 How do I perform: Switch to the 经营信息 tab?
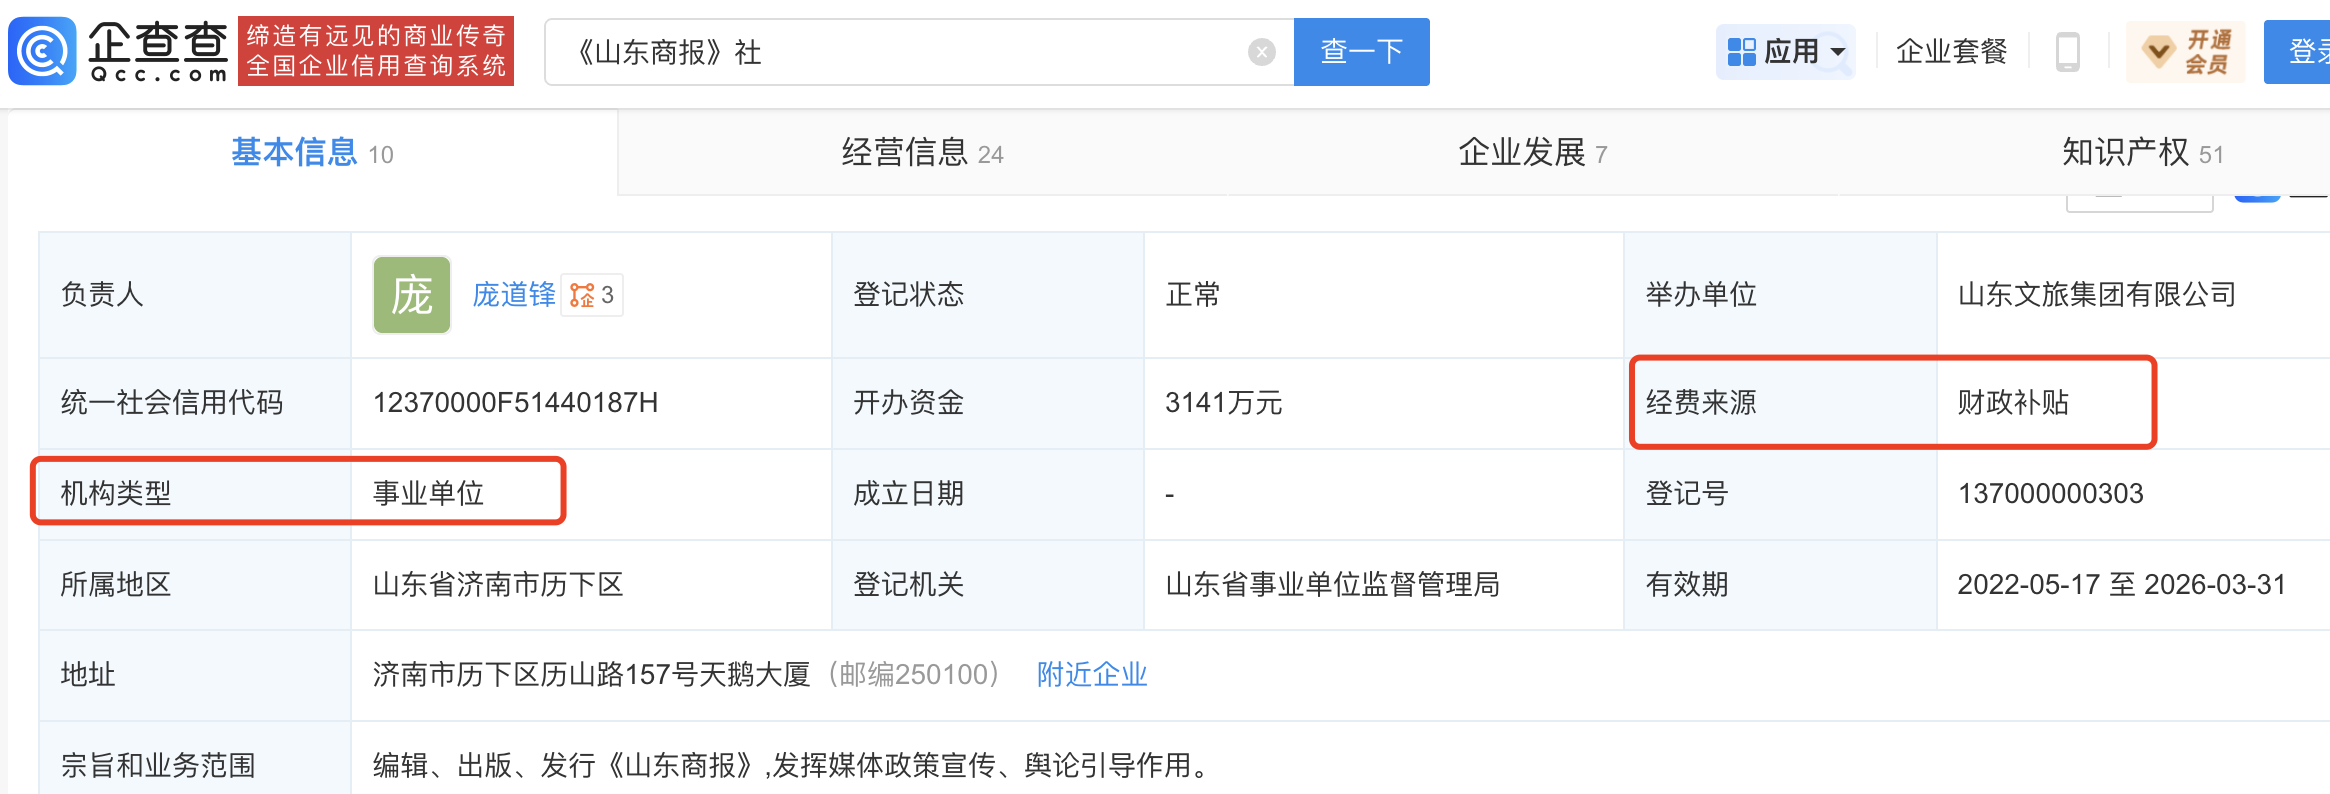pos(922,153)
